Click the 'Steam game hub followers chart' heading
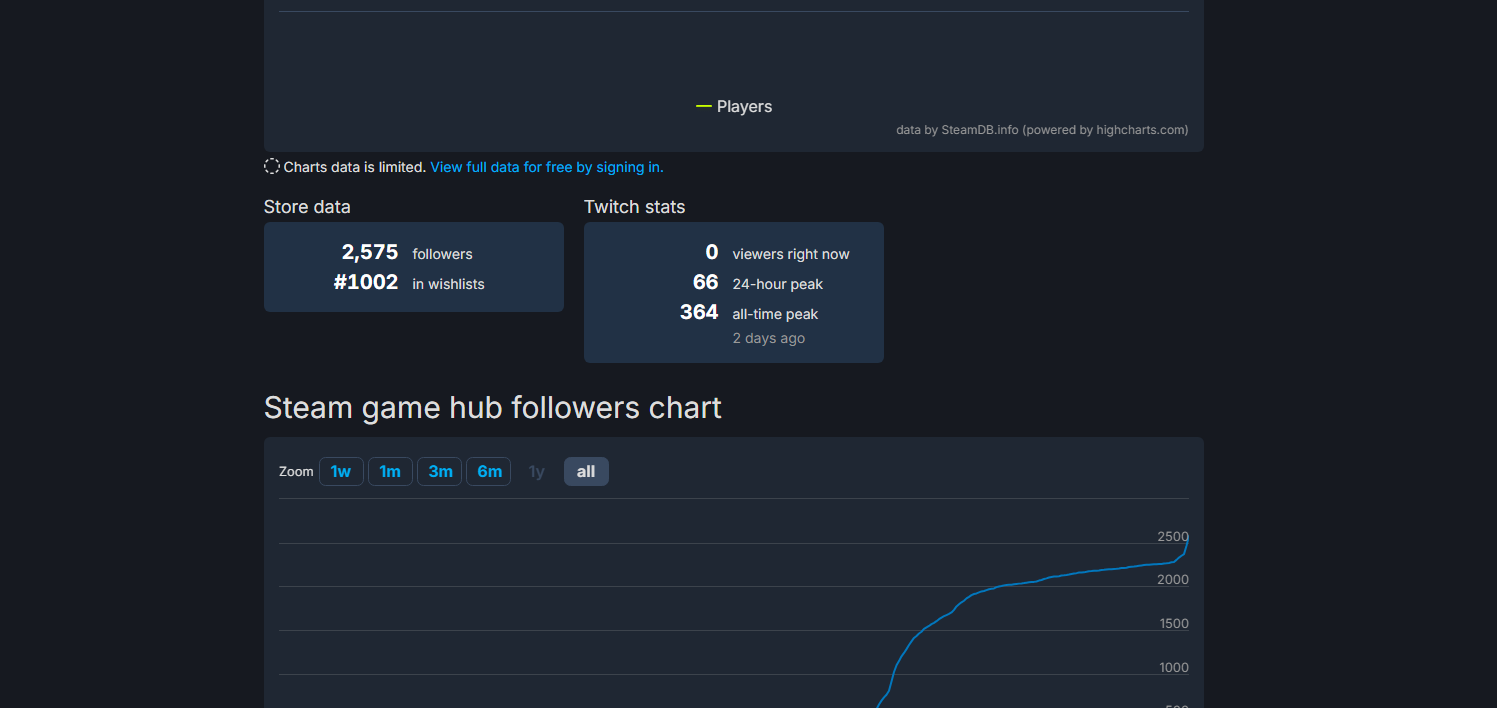This screenshot has height=708, width=1497. click(x=492, y=408)
